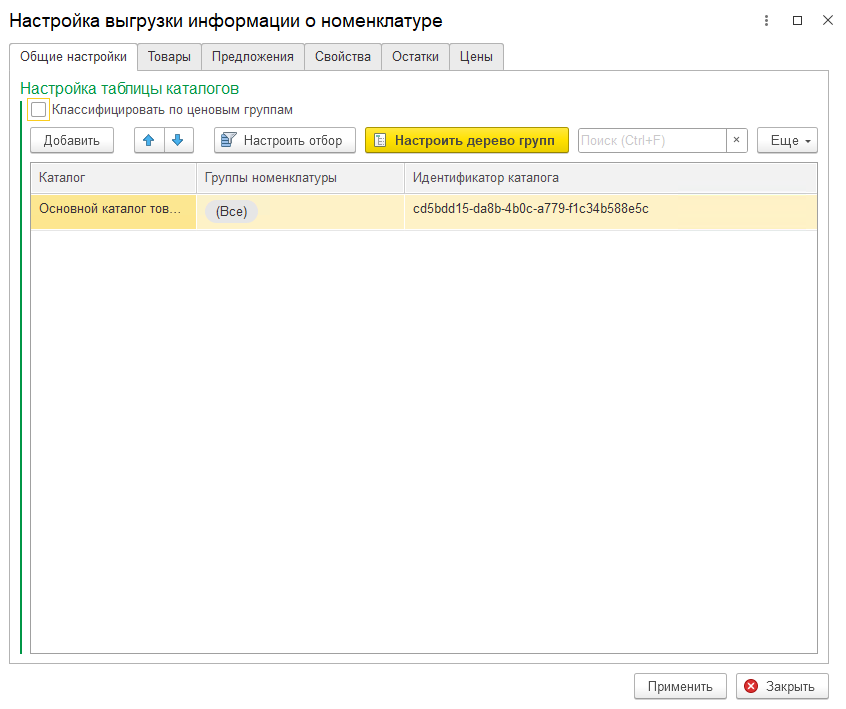Go to the Свойства tab

pos(343,57)
